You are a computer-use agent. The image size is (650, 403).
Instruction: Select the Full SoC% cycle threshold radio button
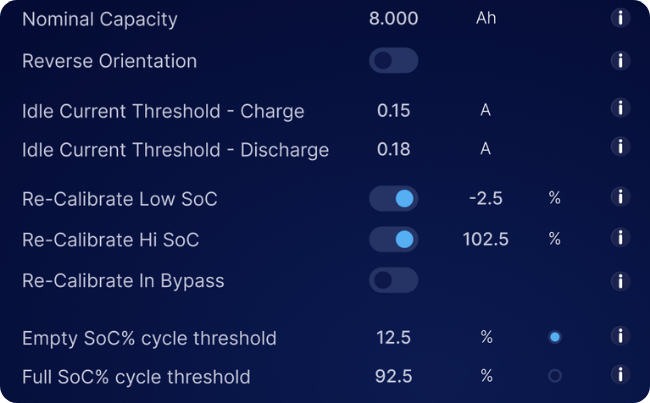(x=555, y=377)
